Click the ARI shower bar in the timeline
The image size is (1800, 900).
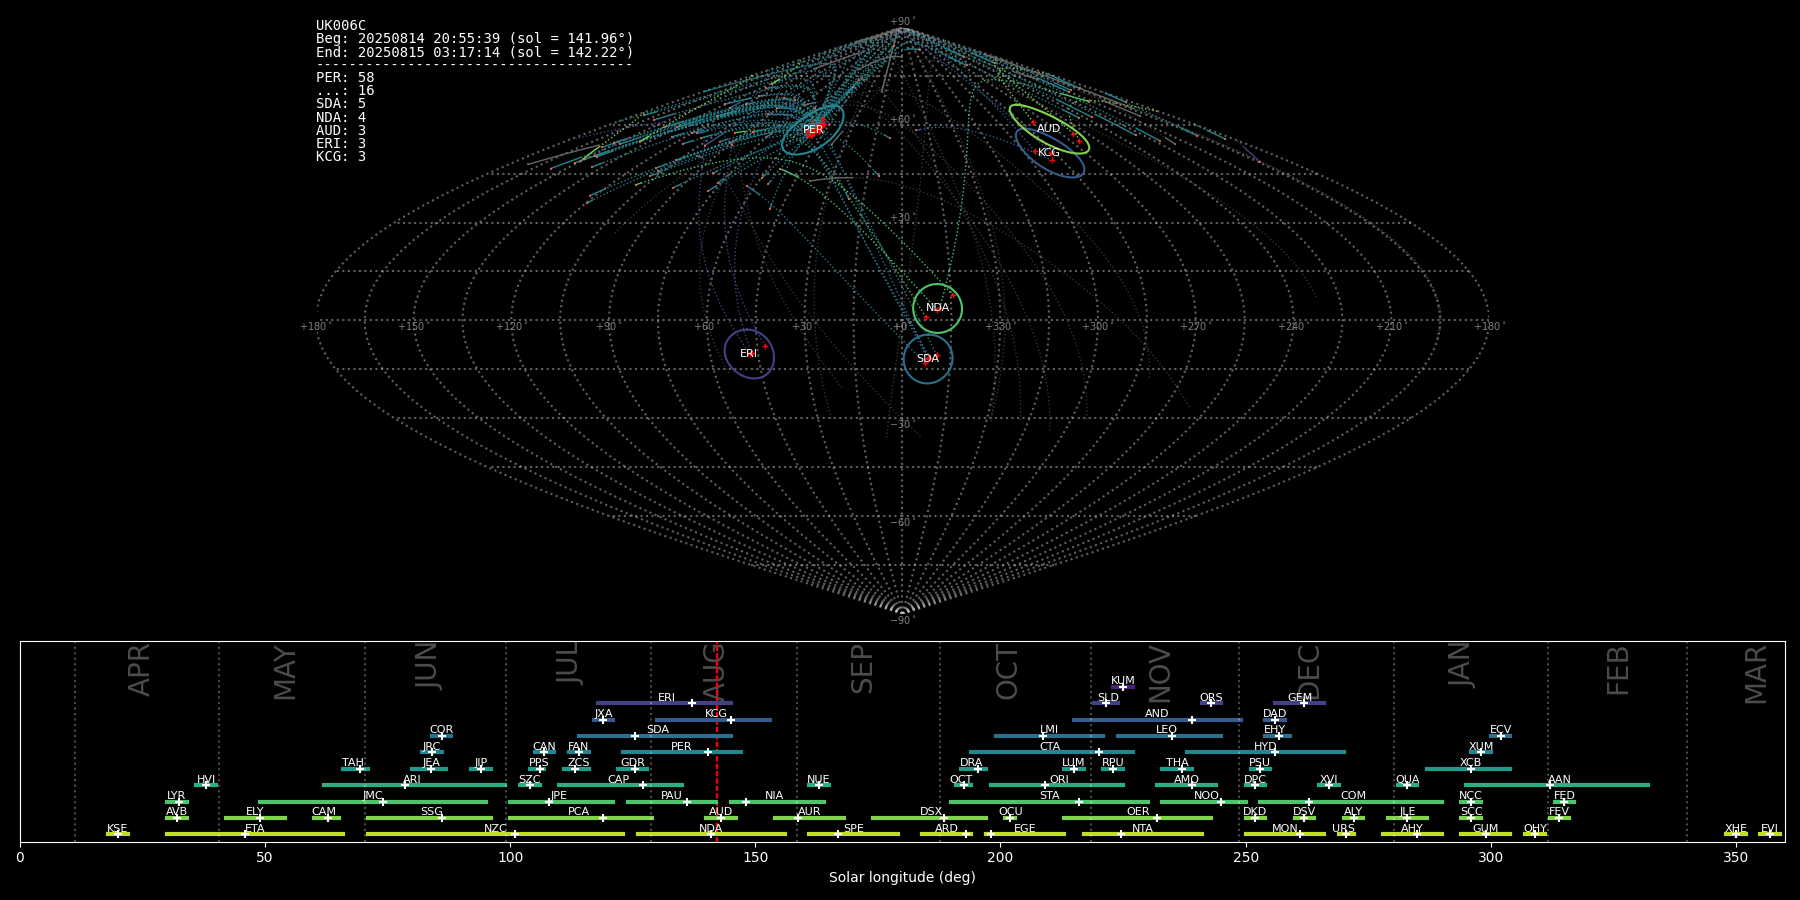[x=414, y=785]
